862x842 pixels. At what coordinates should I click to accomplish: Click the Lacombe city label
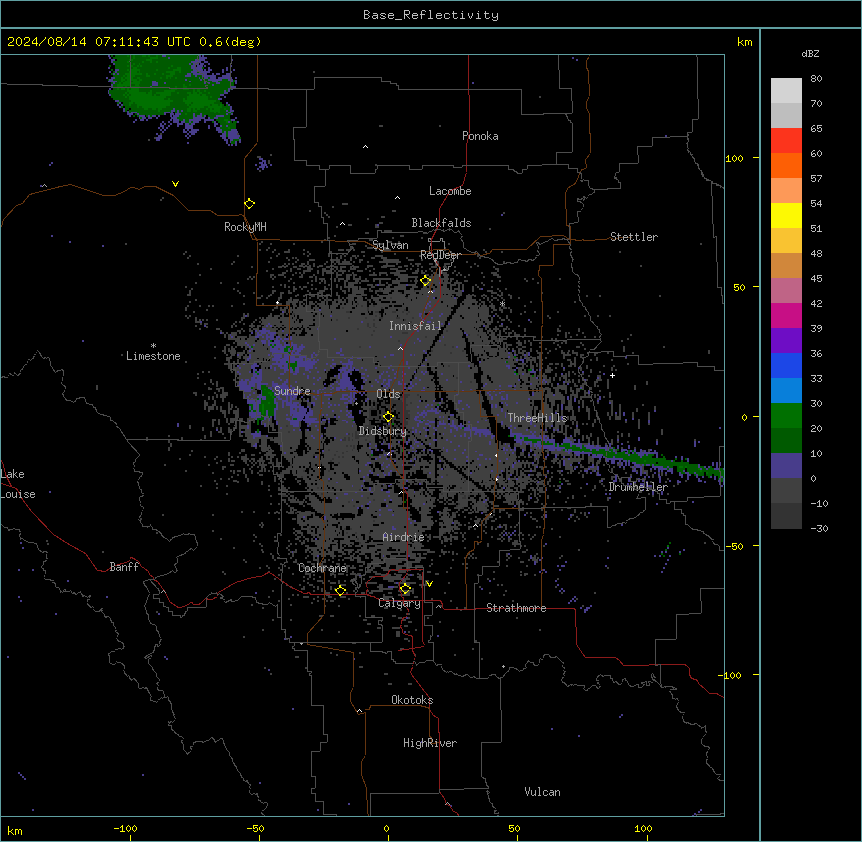coord(450,191)
